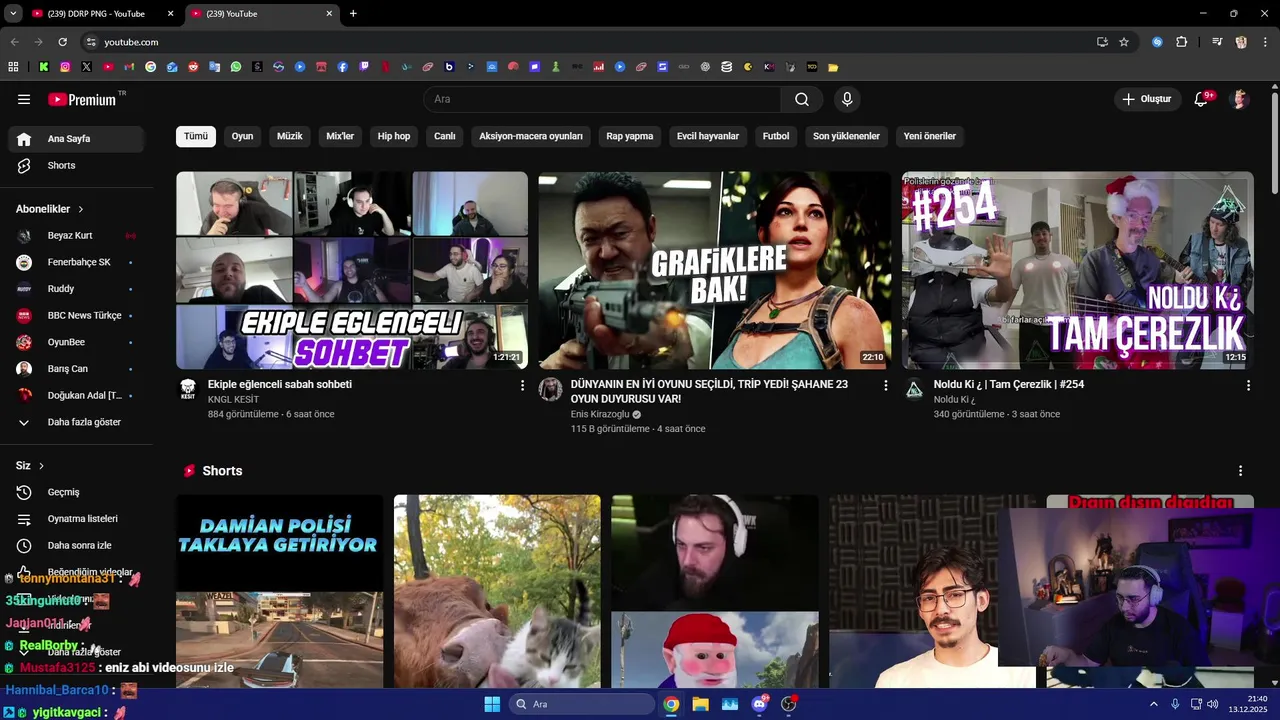The width and height of the screenshot is (1280, 720).
Task: Open the WhatsApp bookmark
Action: point(236,67)
